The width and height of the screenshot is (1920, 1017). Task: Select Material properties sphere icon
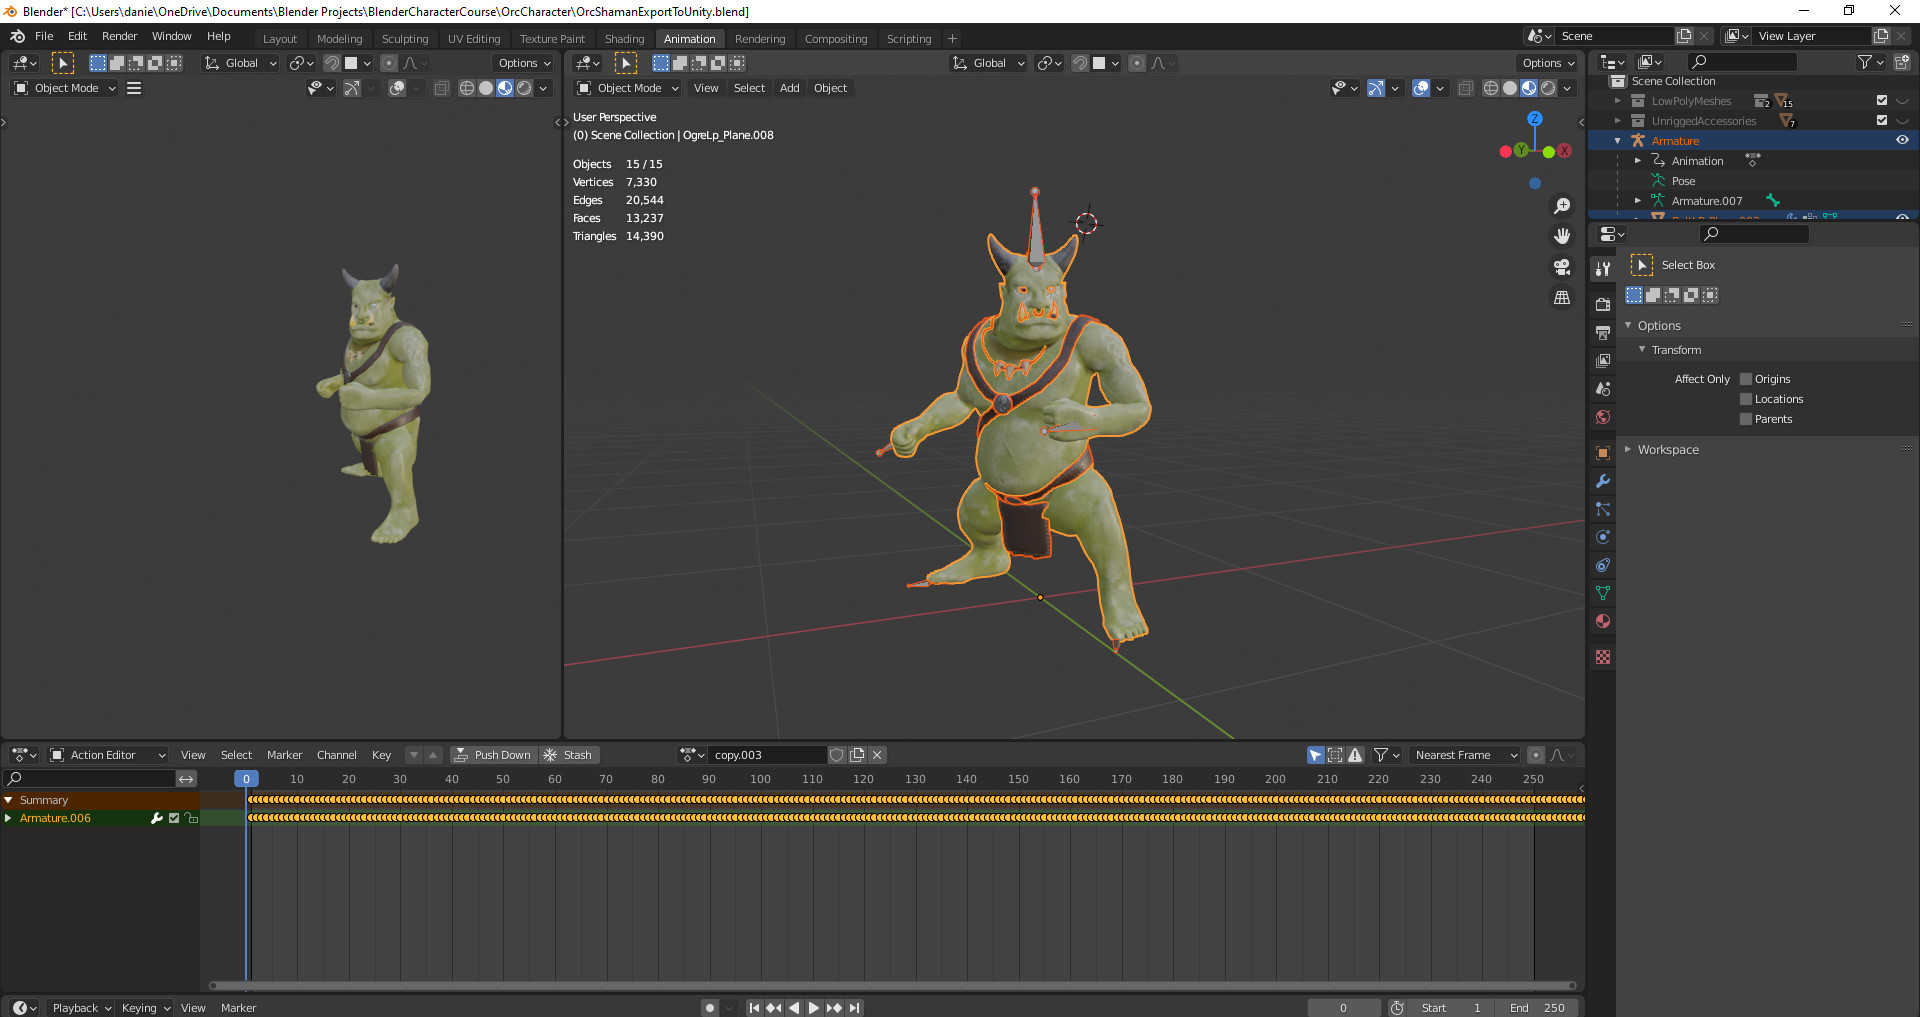(1603, 621)
